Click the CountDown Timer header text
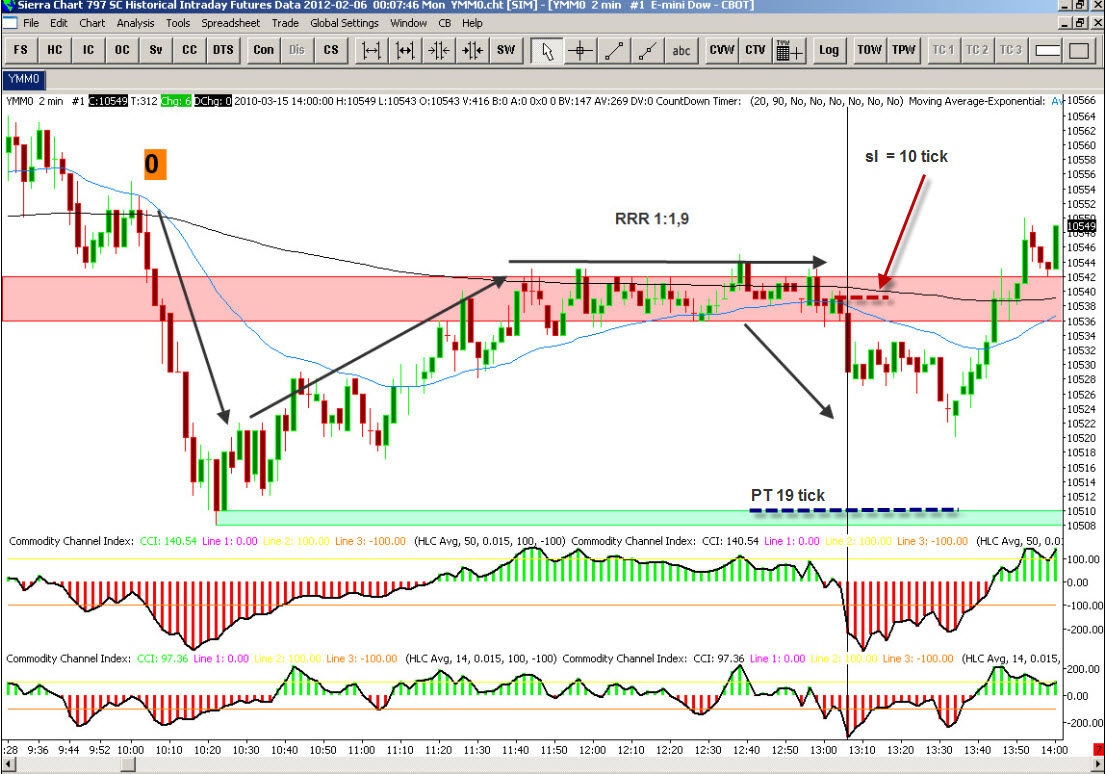The height and width of the screenshot is (774, 1105). 698,101
